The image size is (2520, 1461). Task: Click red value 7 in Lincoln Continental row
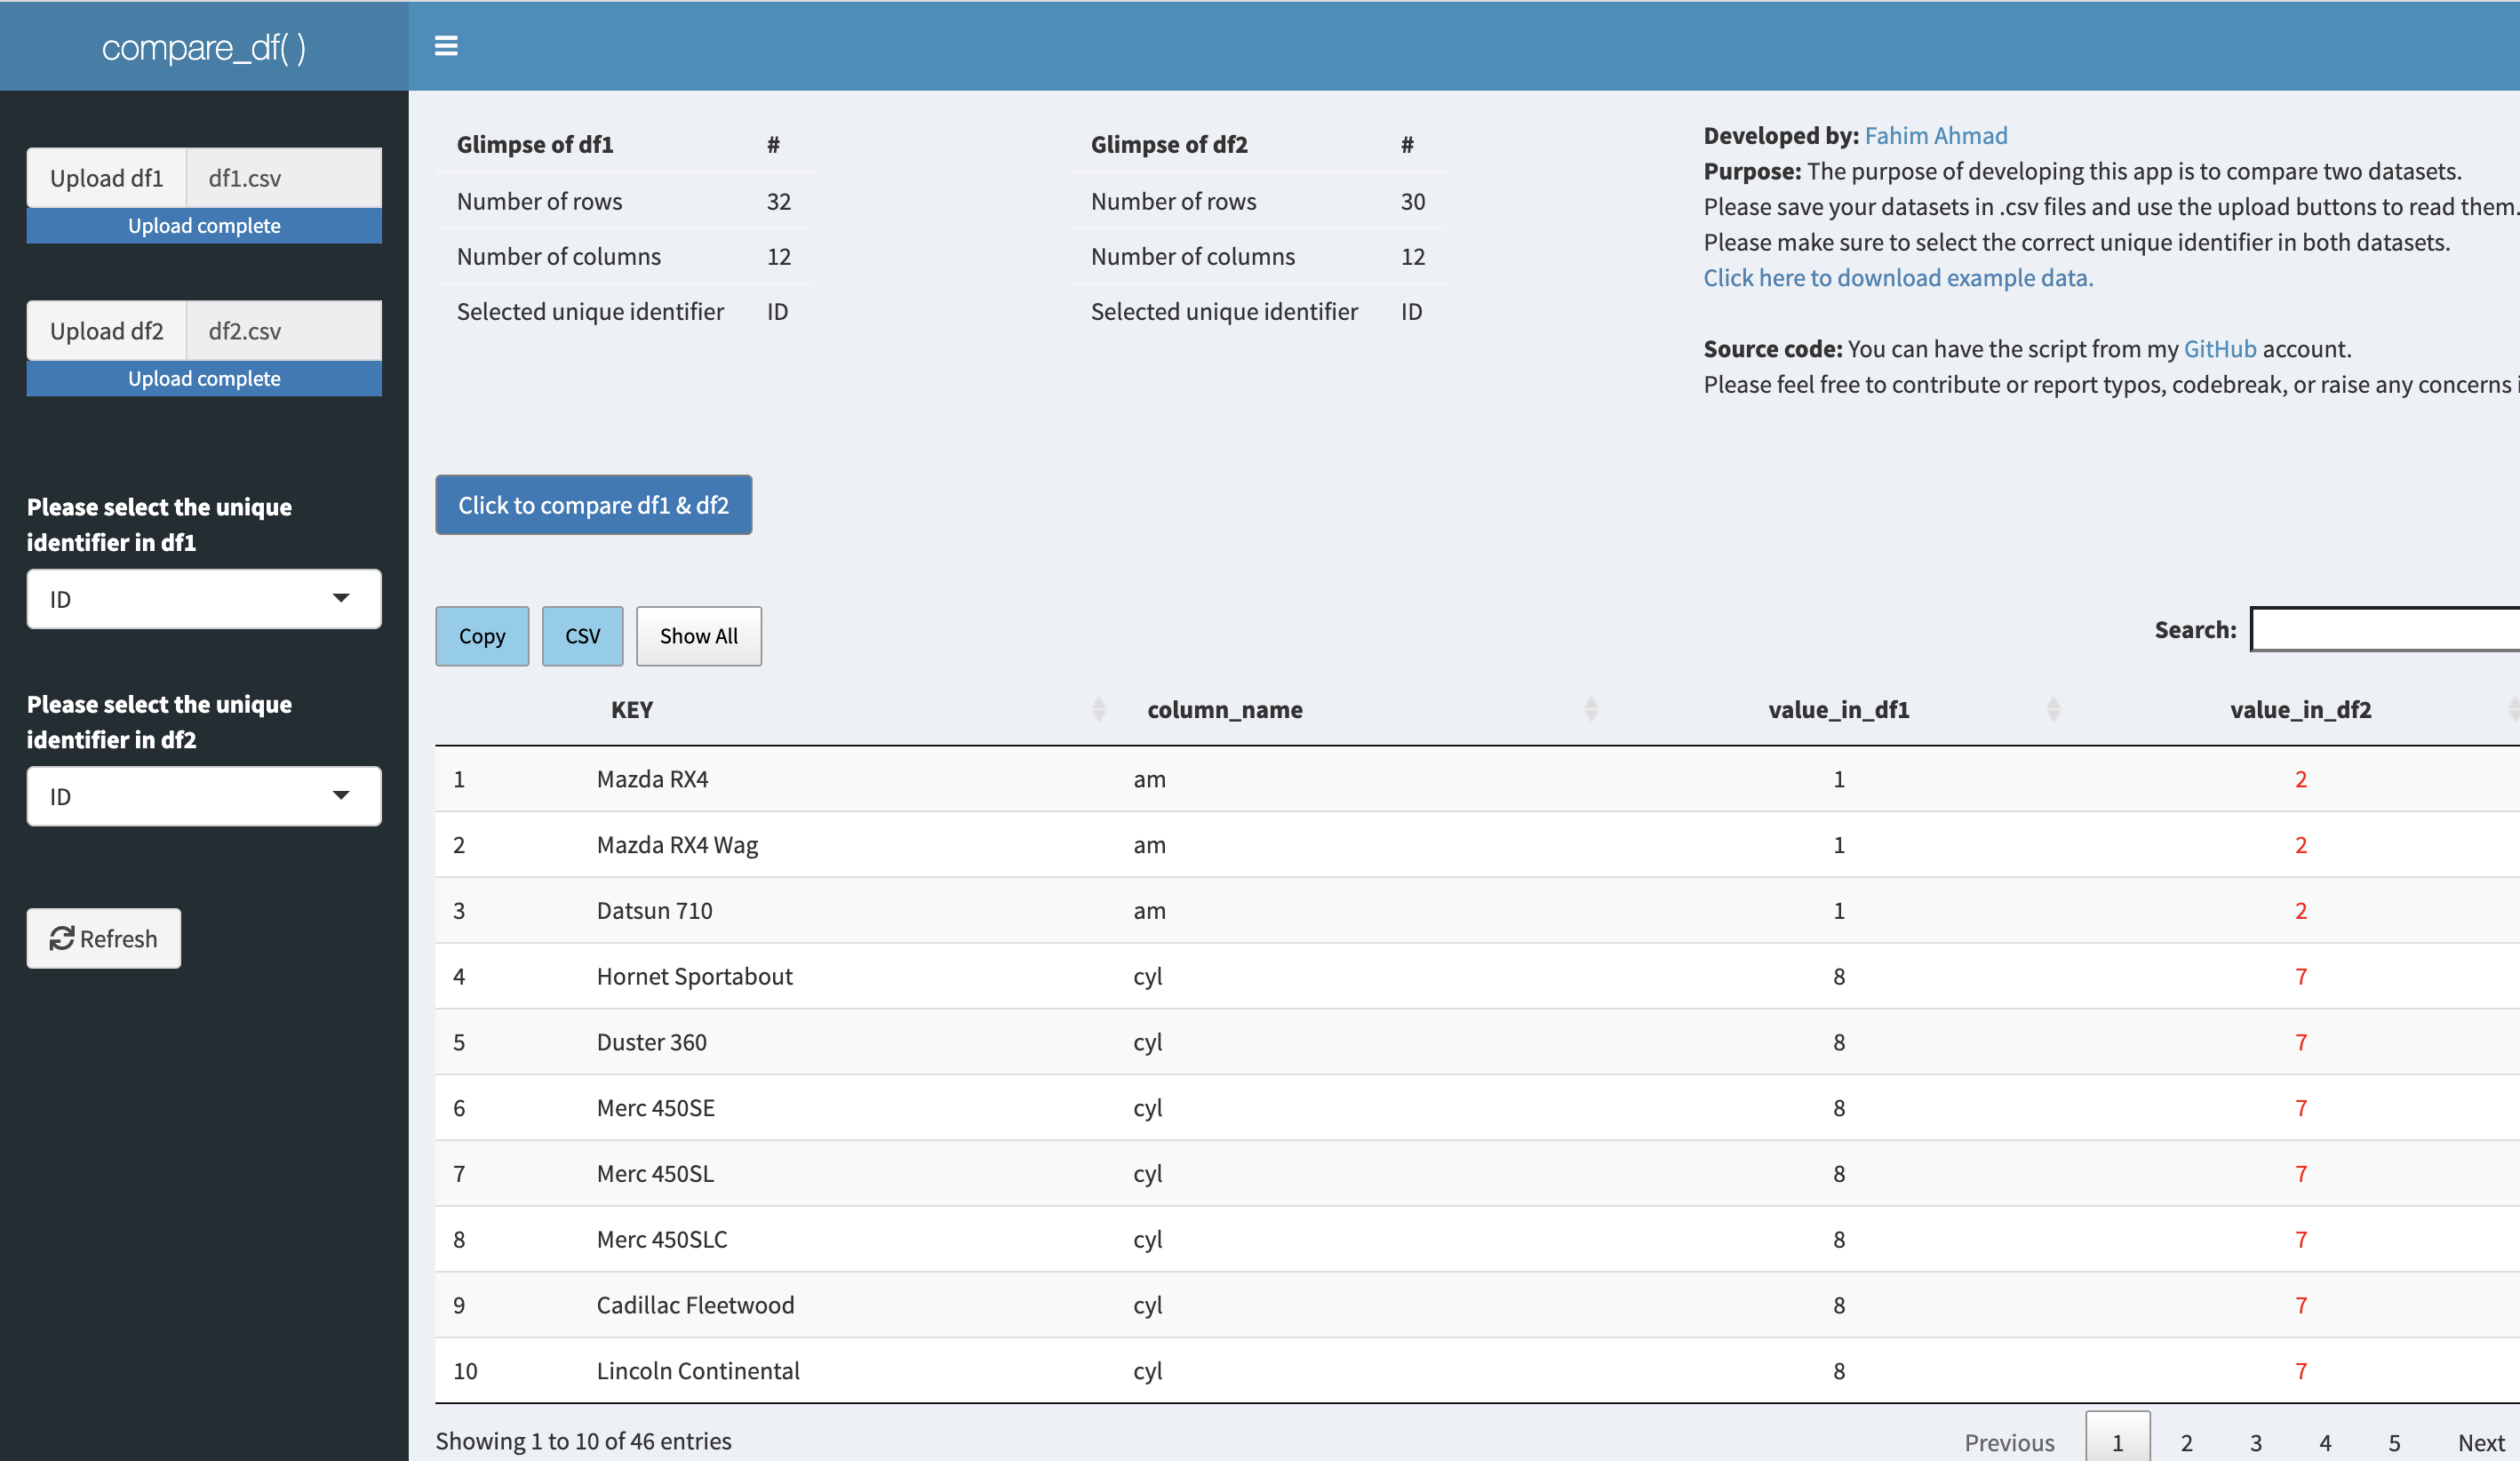tap(2301, 1371)
